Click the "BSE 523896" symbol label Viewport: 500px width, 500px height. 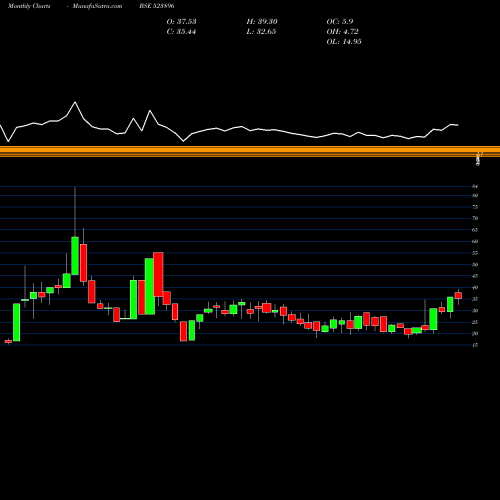click(157, 6)
